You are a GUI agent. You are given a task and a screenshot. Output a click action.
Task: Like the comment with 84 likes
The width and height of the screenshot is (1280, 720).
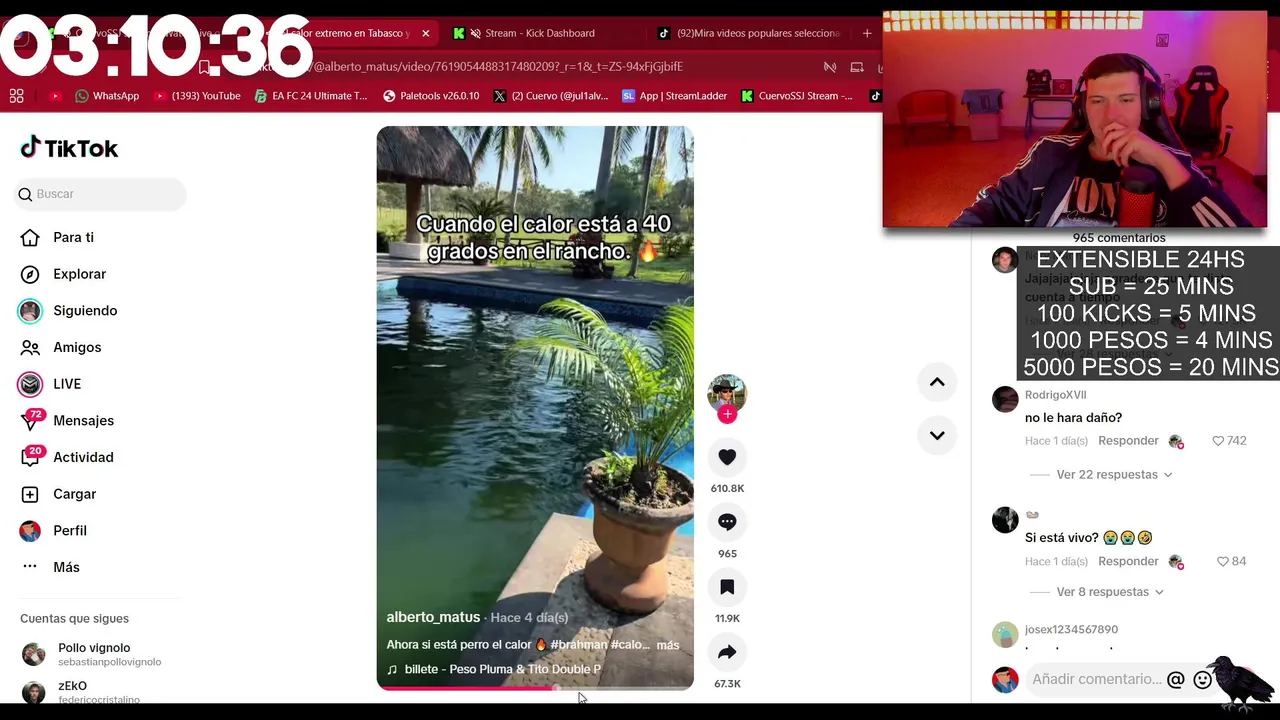coord(1222,562)
